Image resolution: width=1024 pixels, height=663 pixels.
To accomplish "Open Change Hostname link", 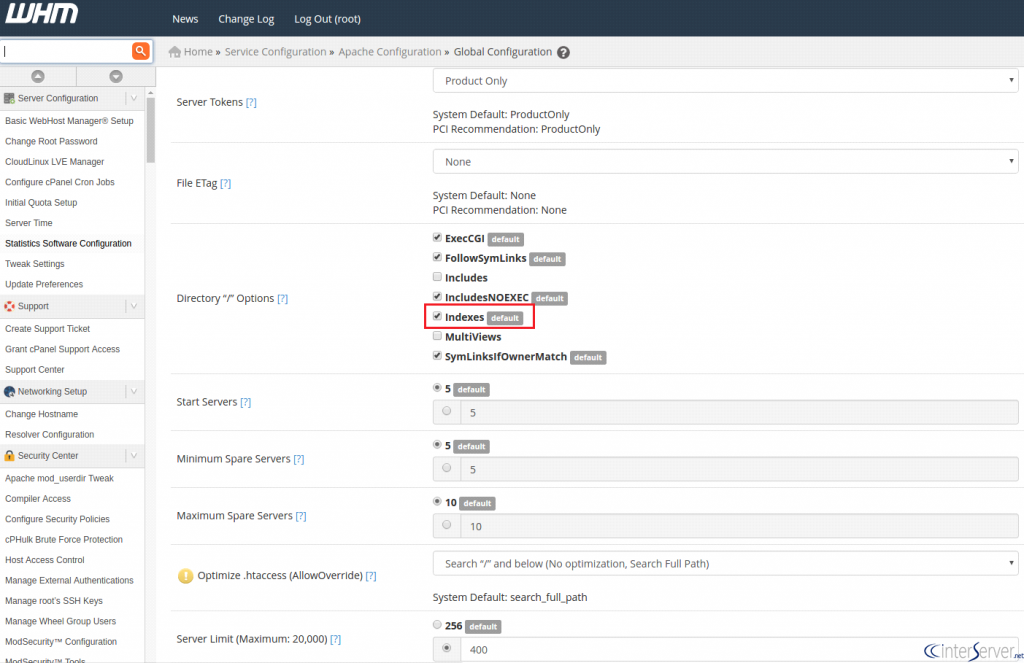I will pos(41,414).
